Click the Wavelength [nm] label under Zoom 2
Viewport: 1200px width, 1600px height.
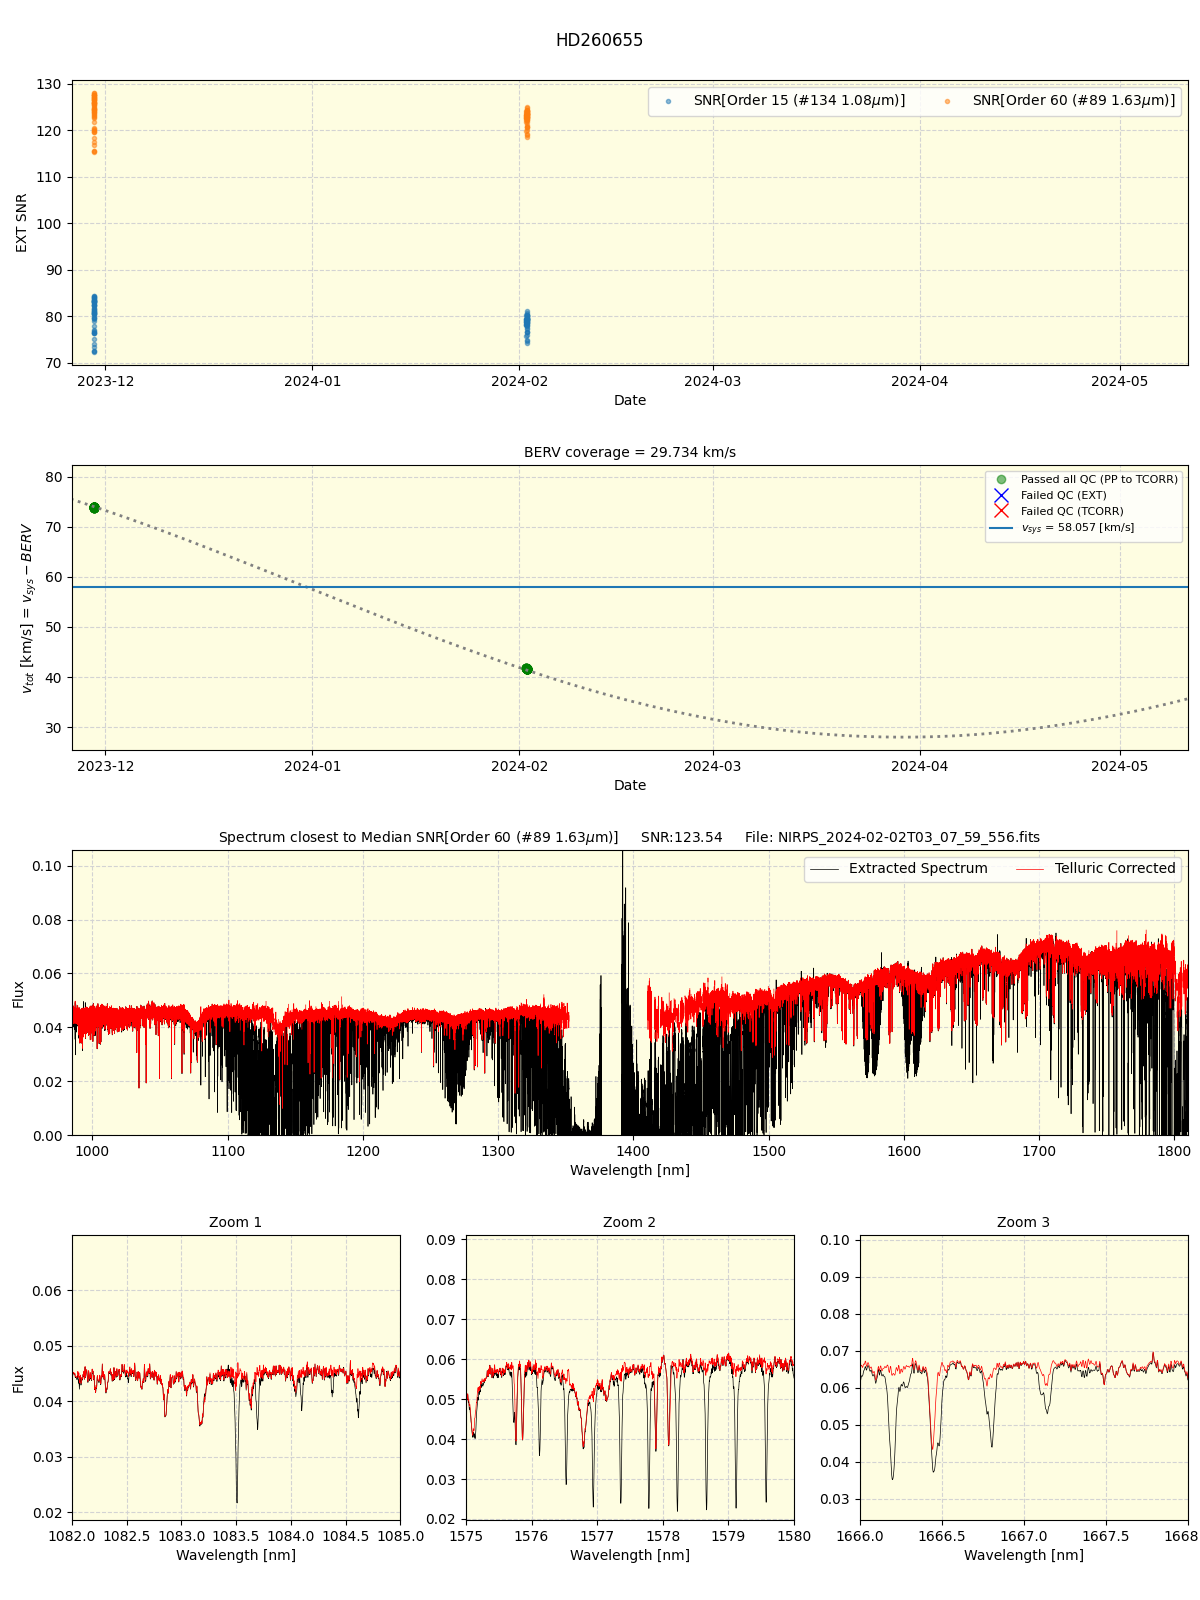pyautogui.click(x=630, y=1555)
